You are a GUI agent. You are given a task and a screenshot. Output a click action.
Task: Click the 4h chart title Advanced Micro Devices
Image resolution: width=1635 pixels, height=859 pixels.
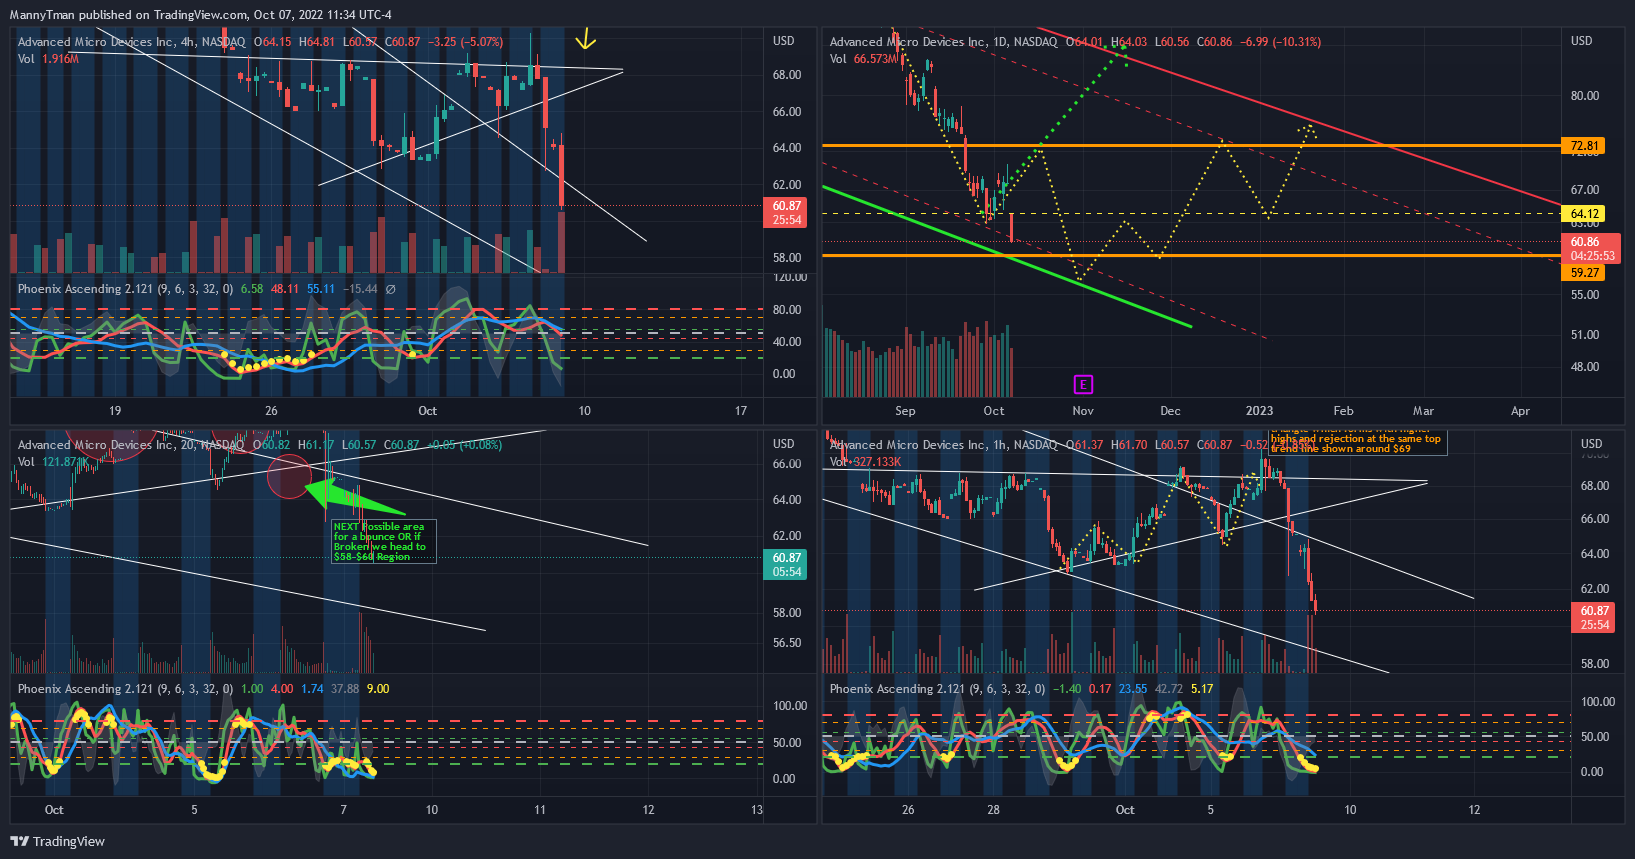[x=96, y=42]
